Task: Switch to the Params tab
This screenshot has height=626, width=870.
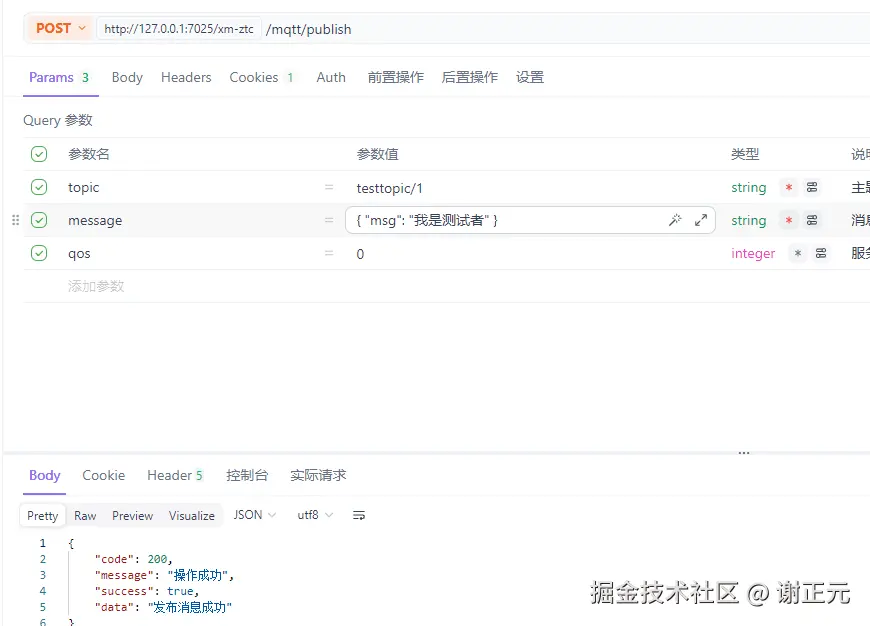Action: (59, 77)
